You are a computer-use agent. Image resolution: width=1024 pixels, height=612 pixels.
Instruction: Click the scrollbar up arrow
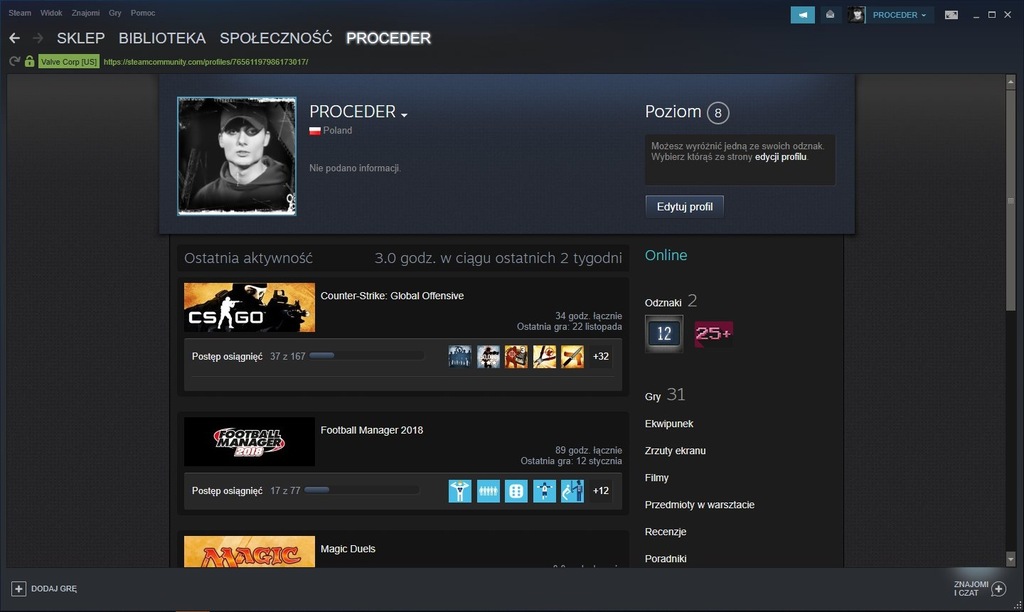(x=1010, y=82)
